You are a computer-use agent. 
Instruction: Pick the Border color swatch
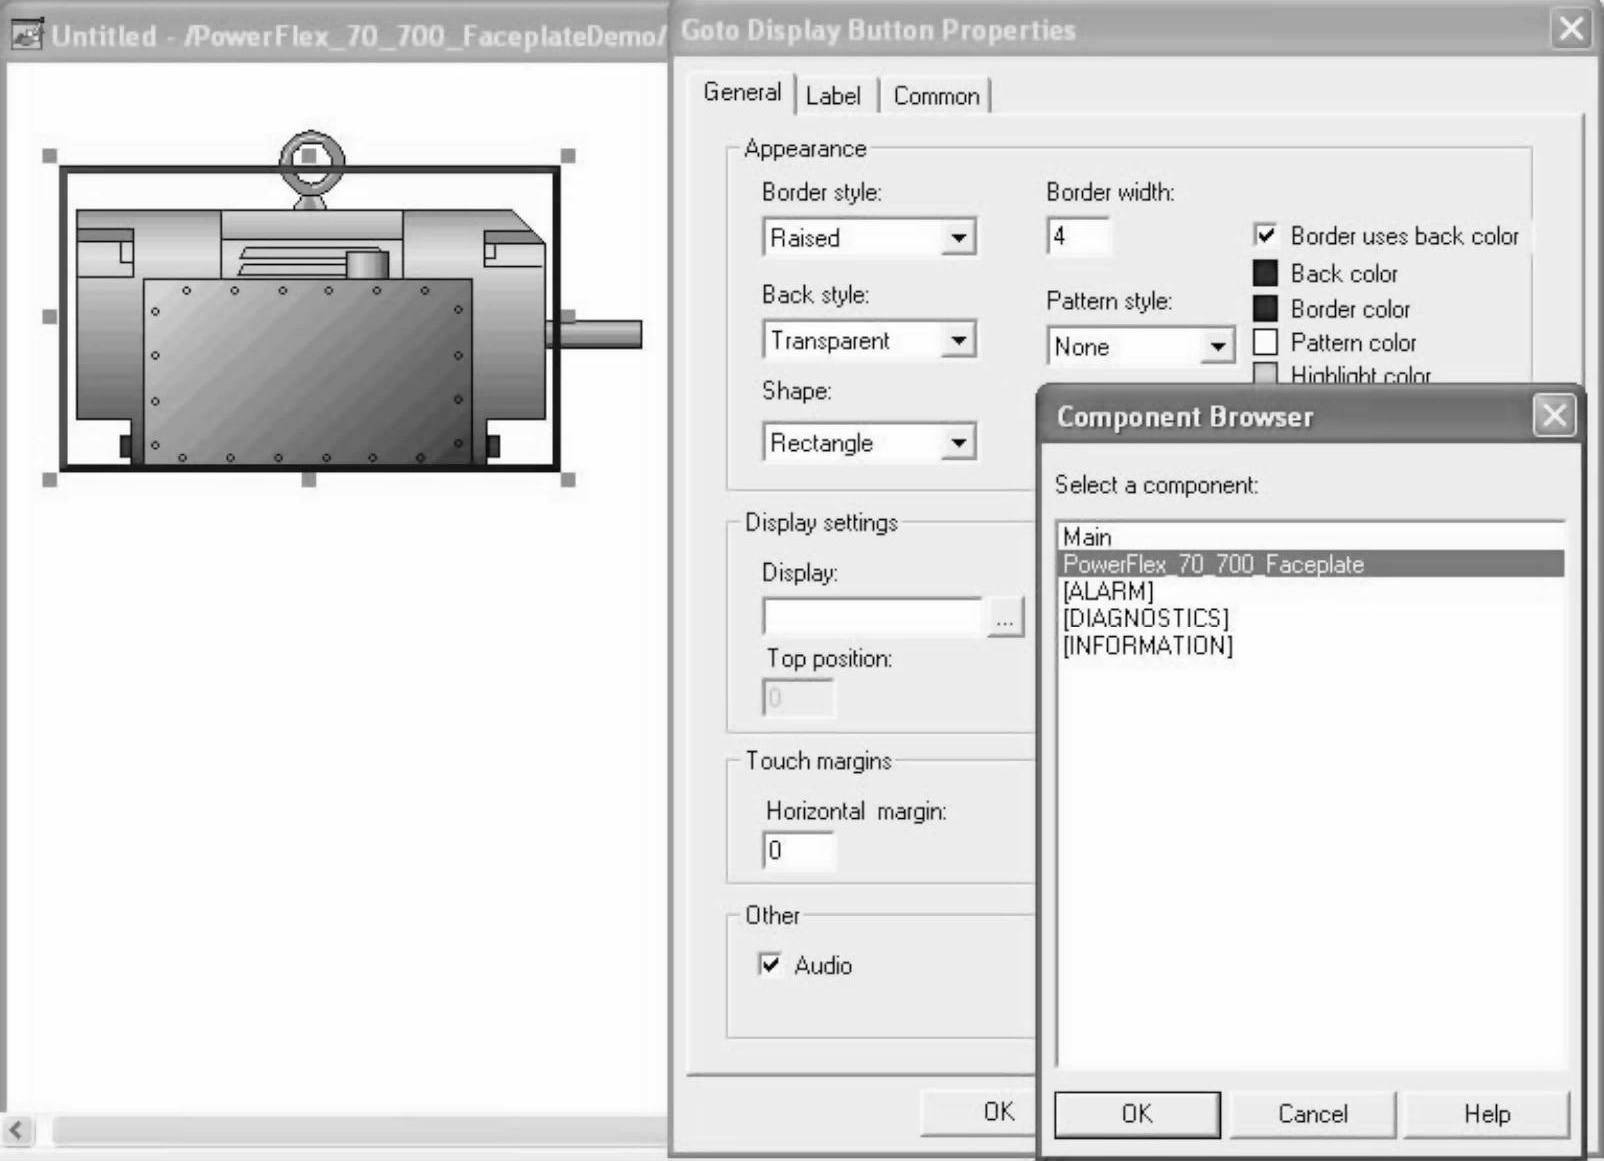click(1265, 308)
